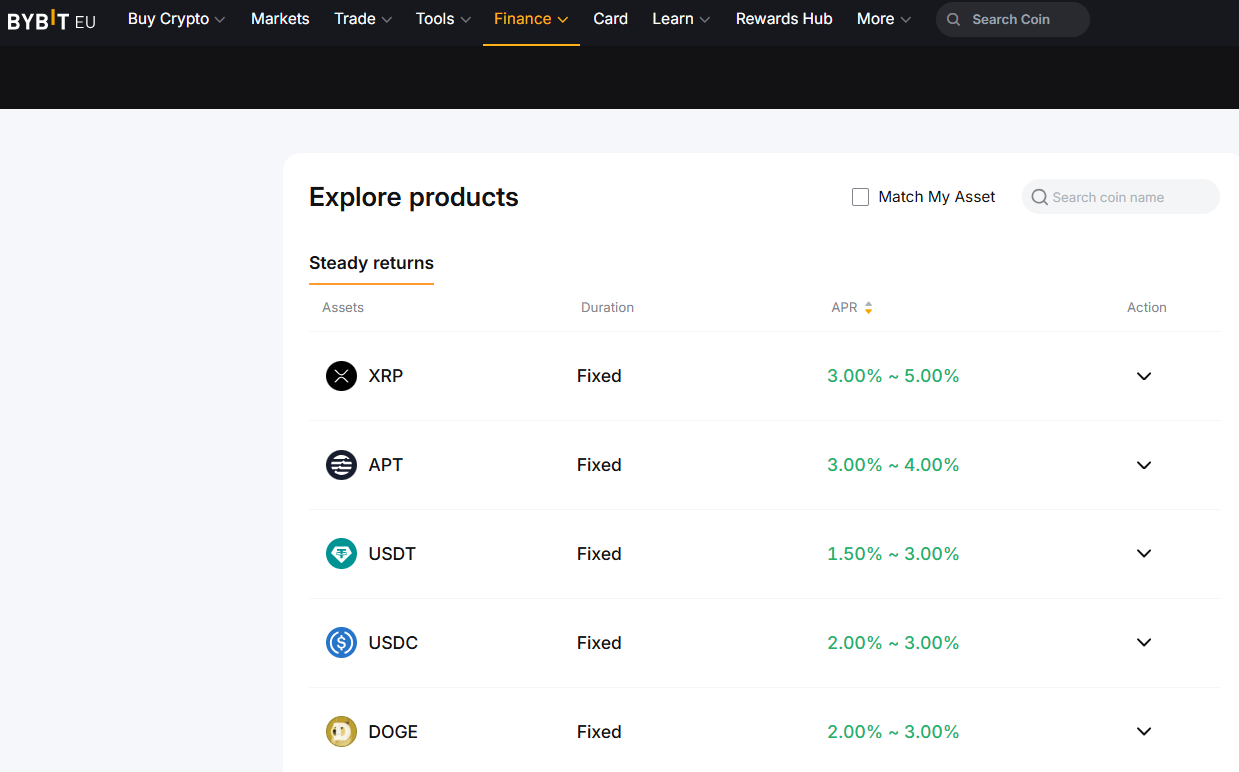Open the Finance menu
Screen dimensions: 1239x772
coord(530,19)
